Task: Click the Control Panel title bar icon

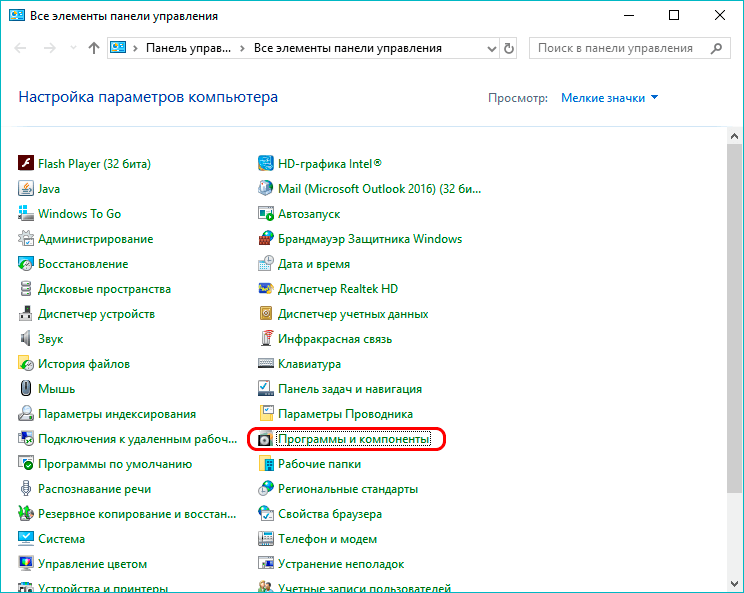Action: pyautogui.click(x=17, y=15)
